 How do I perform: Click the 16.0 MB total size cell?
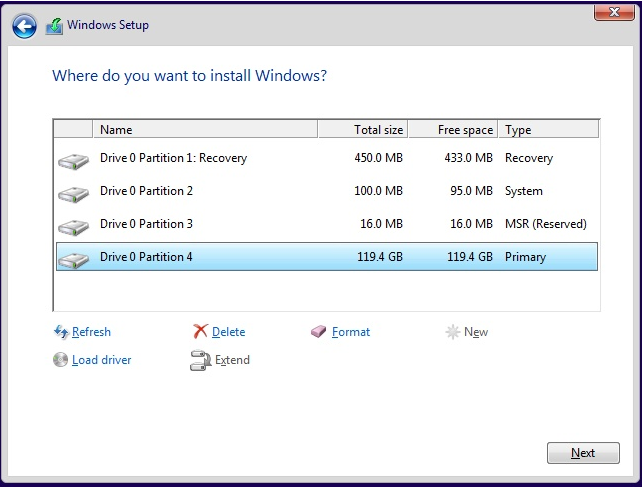pos(382,224)
